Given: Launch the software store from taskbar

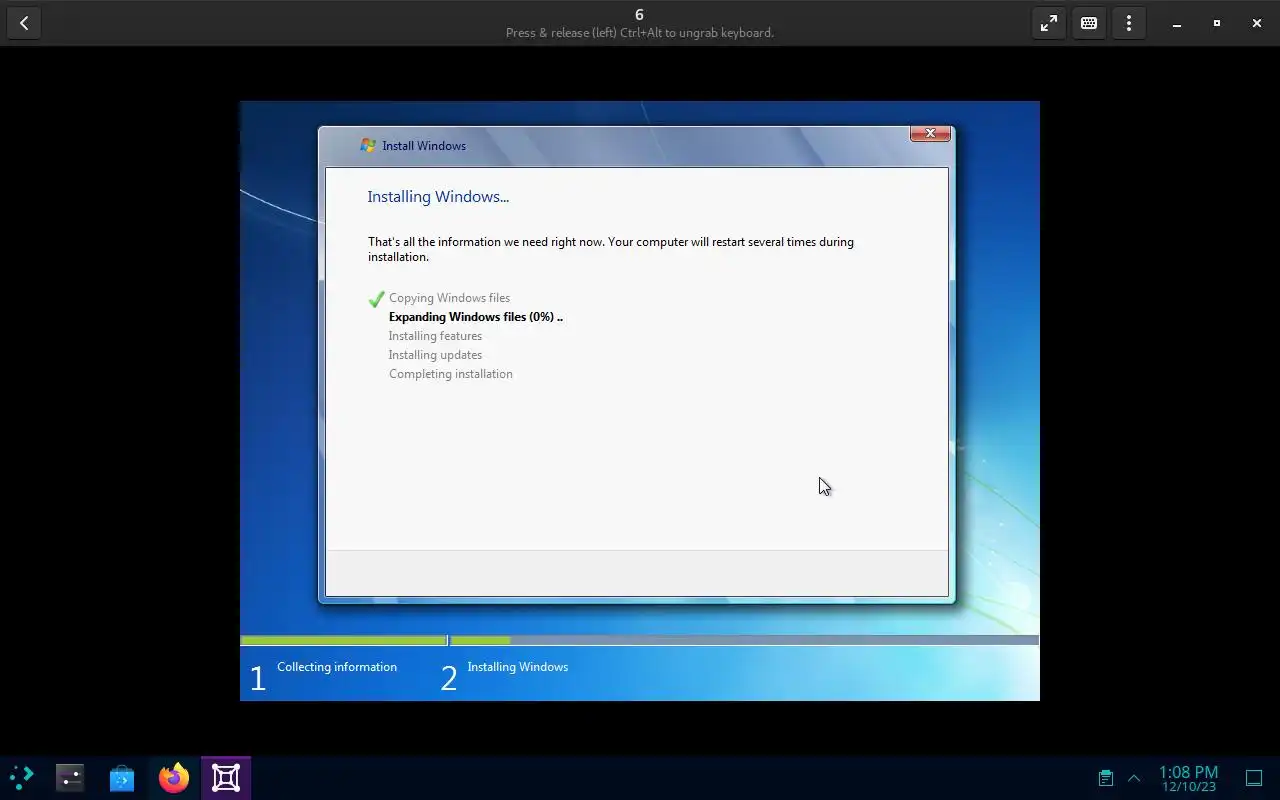Looking at the screenshot, I should tap(122, 777).
